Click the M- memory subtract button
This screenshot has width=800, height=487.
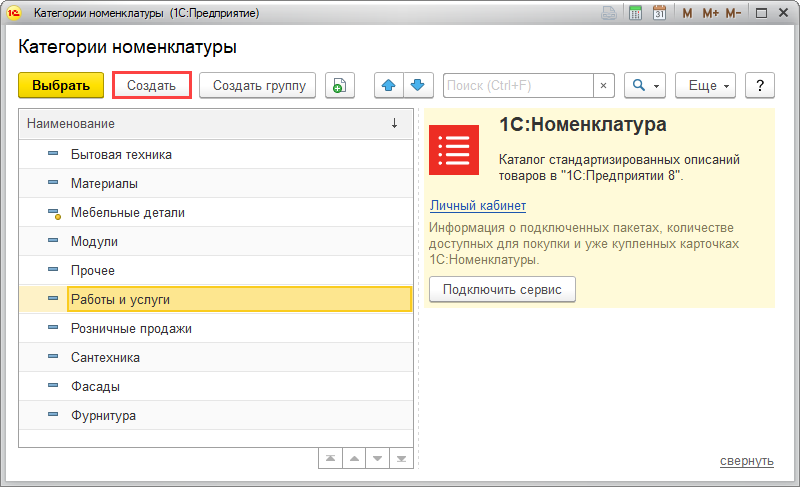[733, 13]
